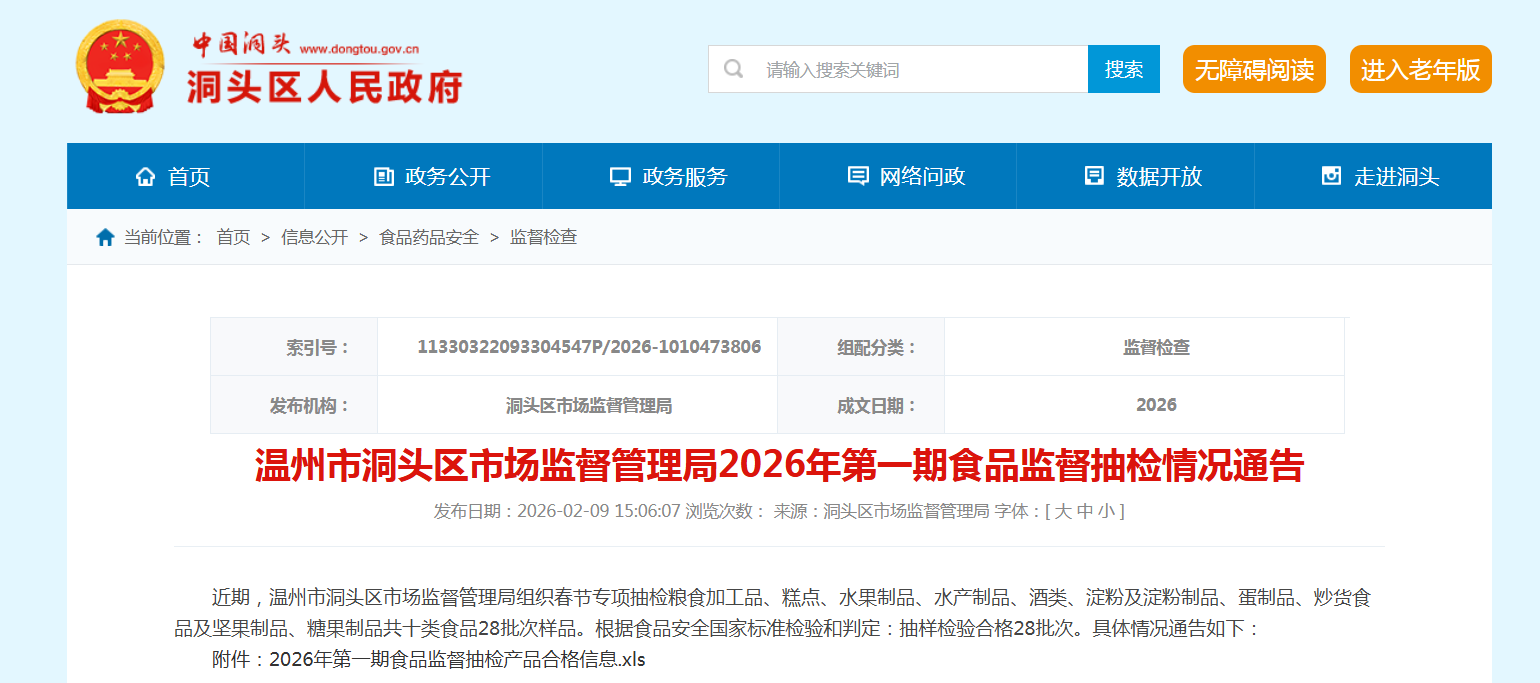
Task: Open the 数据开放 menu item
Action: 1159,177
